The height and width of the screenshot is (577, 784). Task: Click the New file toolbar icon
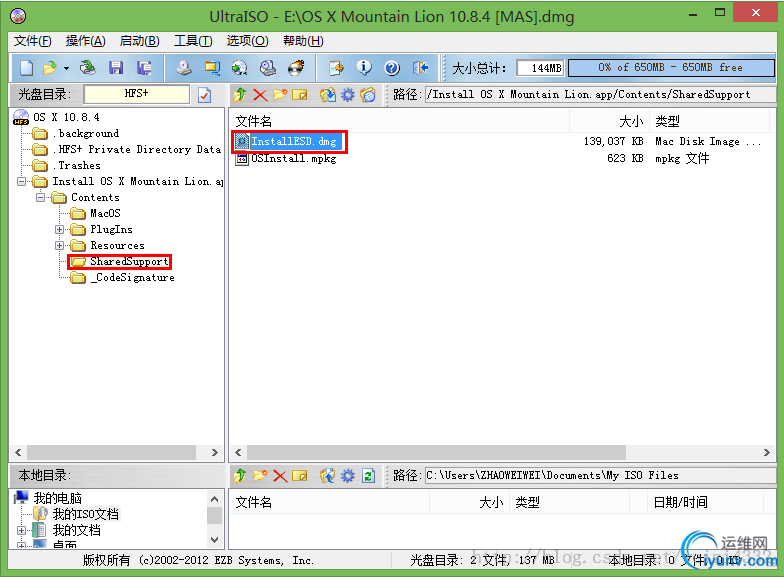26,68
